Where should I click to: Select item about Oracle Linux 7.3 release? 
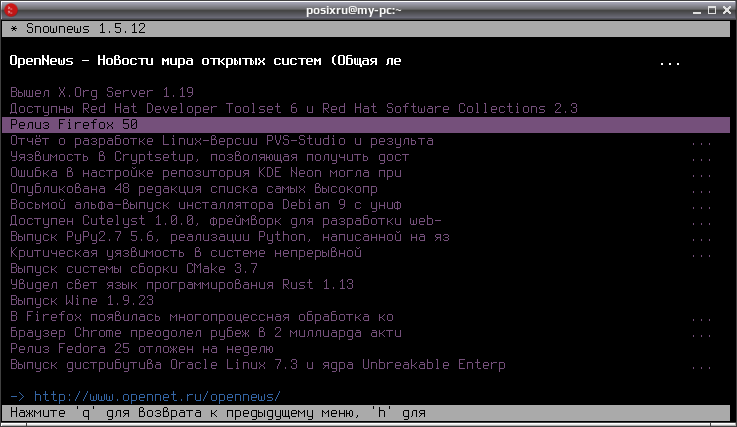coord(258,364)
